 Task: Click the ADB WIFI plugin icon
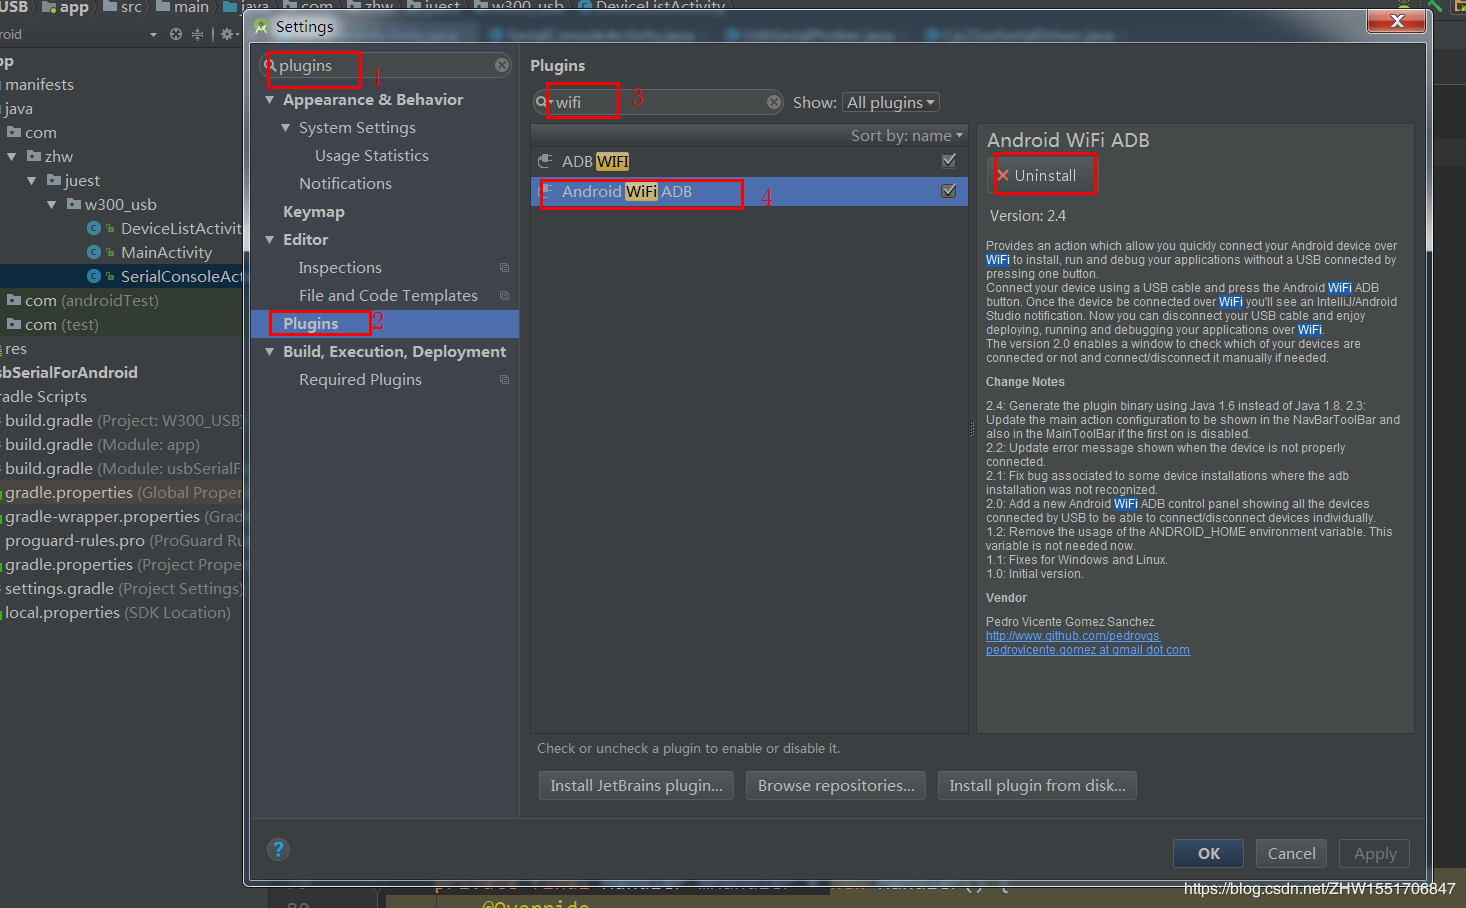(545, 161)
